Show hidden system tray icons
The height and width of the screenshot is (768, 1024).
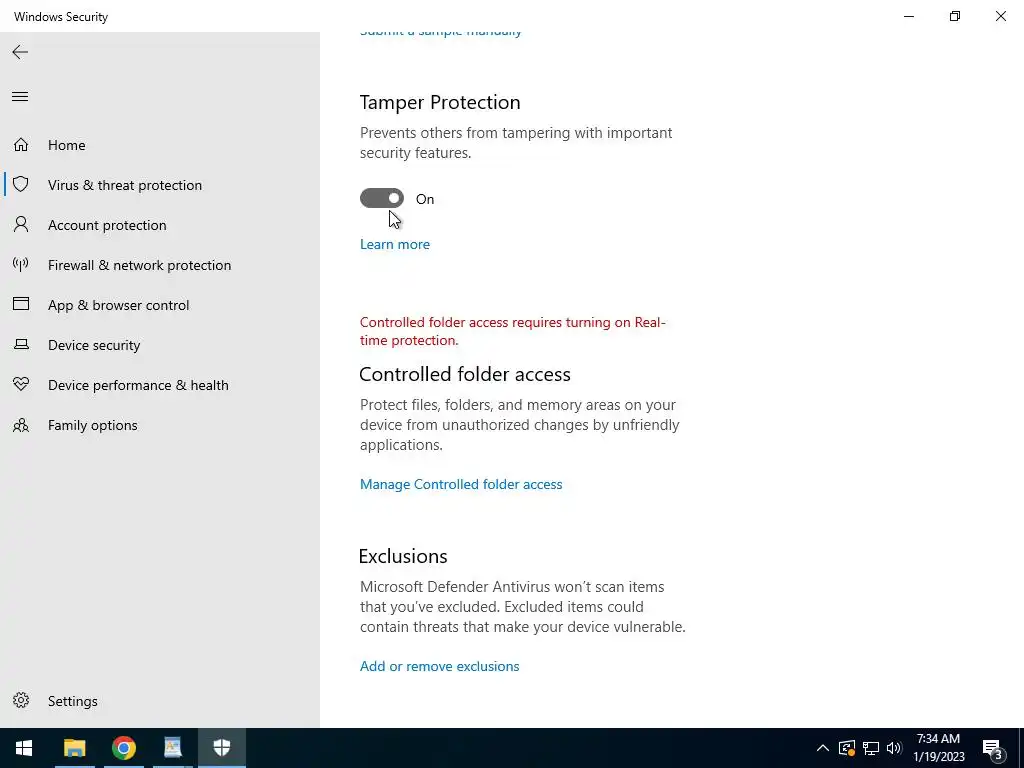tap(823, 748)
